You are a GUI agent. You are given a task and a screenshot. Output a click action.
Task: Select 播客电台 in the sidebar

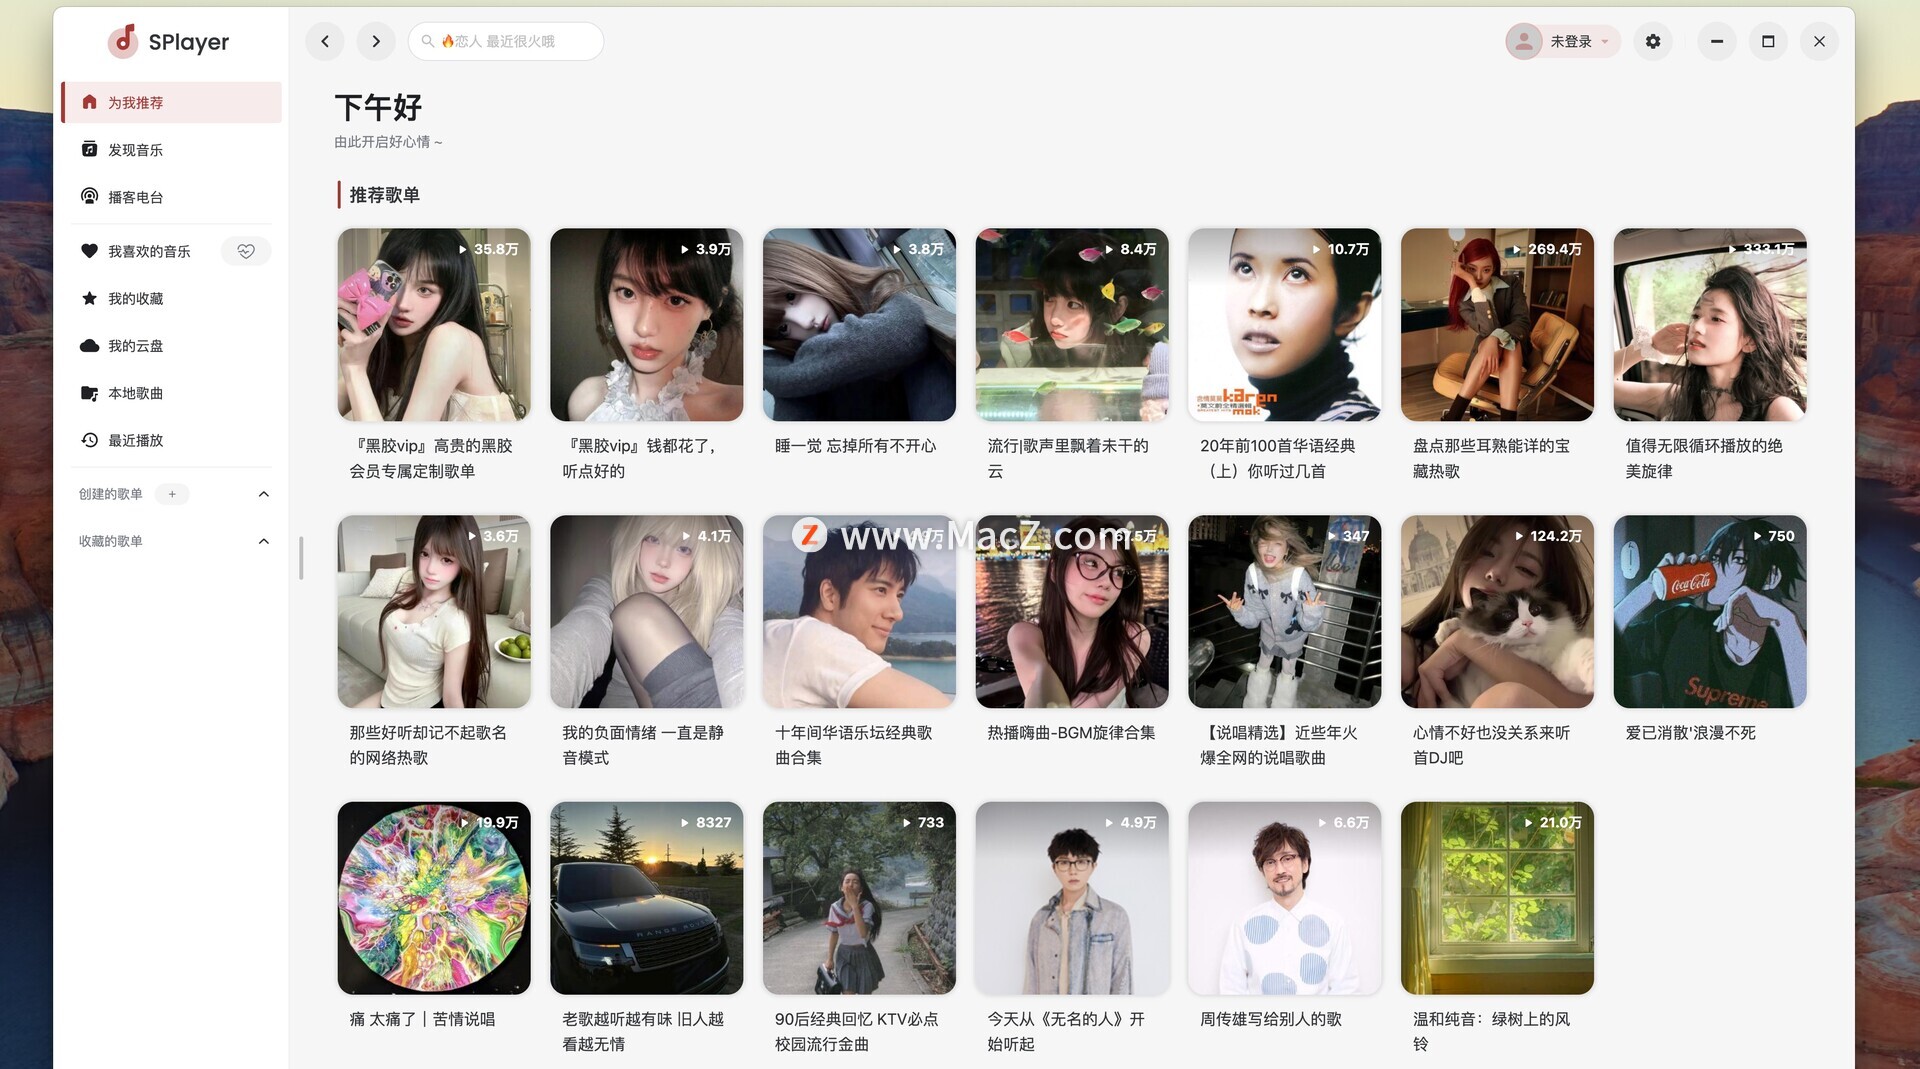(x=135, y=197)
